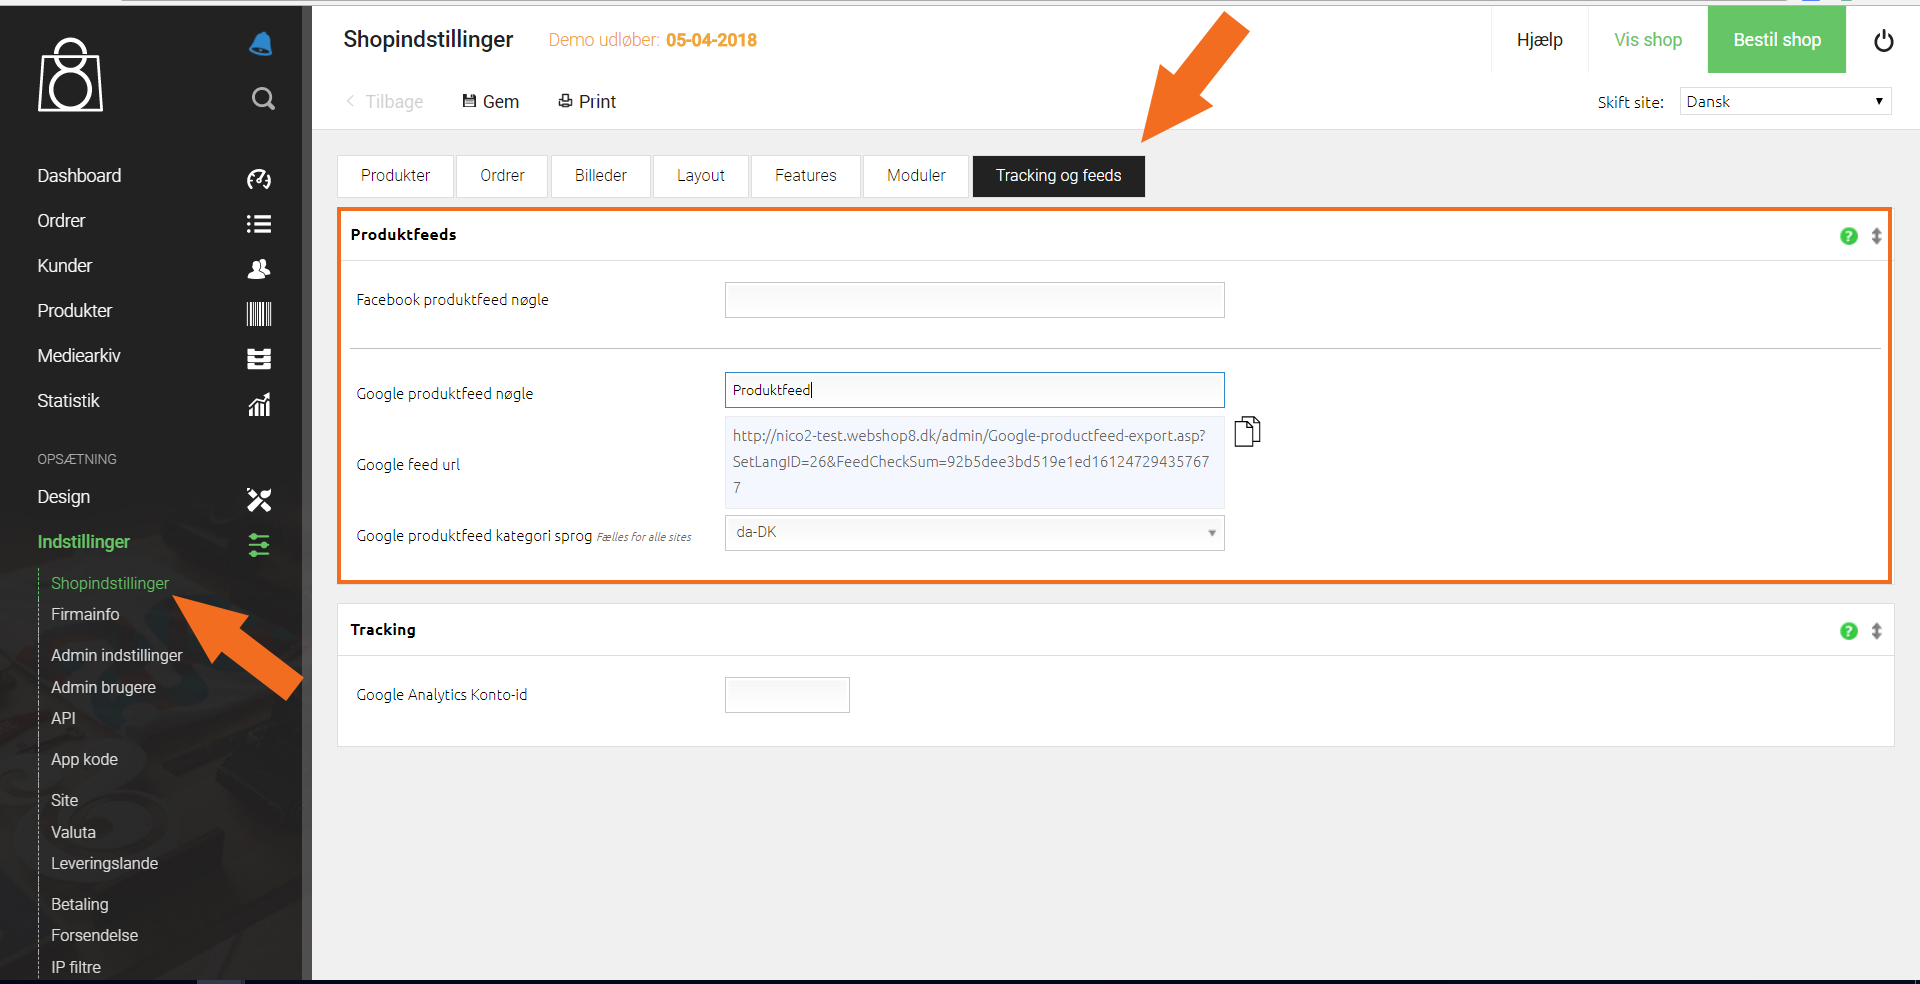Switch to the Moduler tab
Screen dimensions: 1920x984
(916, 176)
